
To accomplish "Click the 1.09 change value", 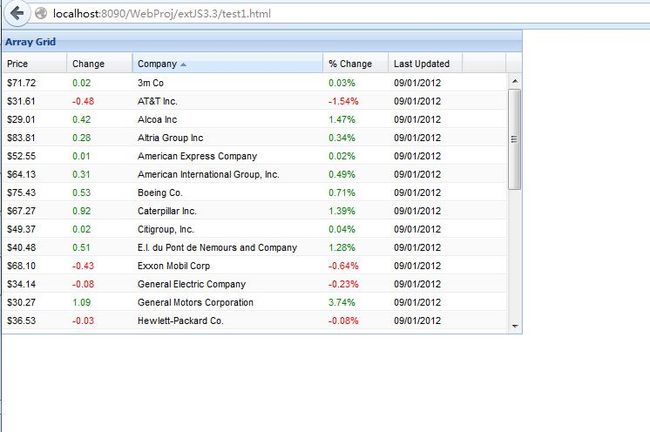I will (81, 302).
